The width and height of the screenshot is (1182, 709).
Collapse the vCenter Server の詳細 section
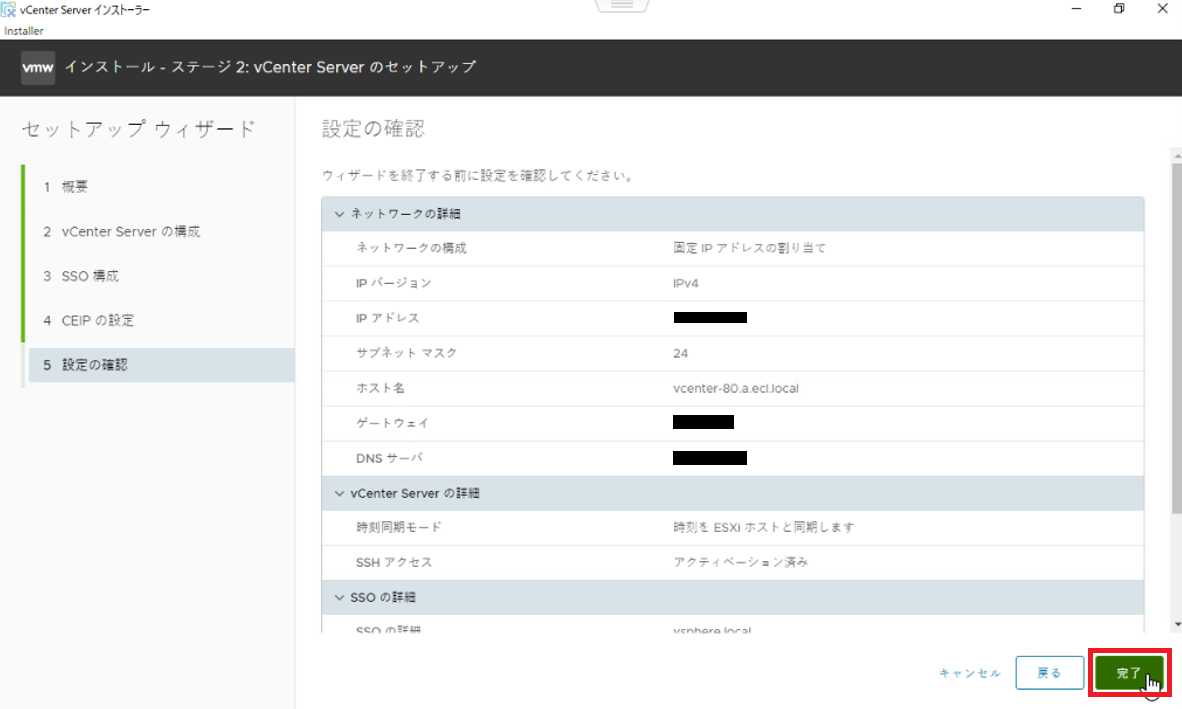[339, 494]
